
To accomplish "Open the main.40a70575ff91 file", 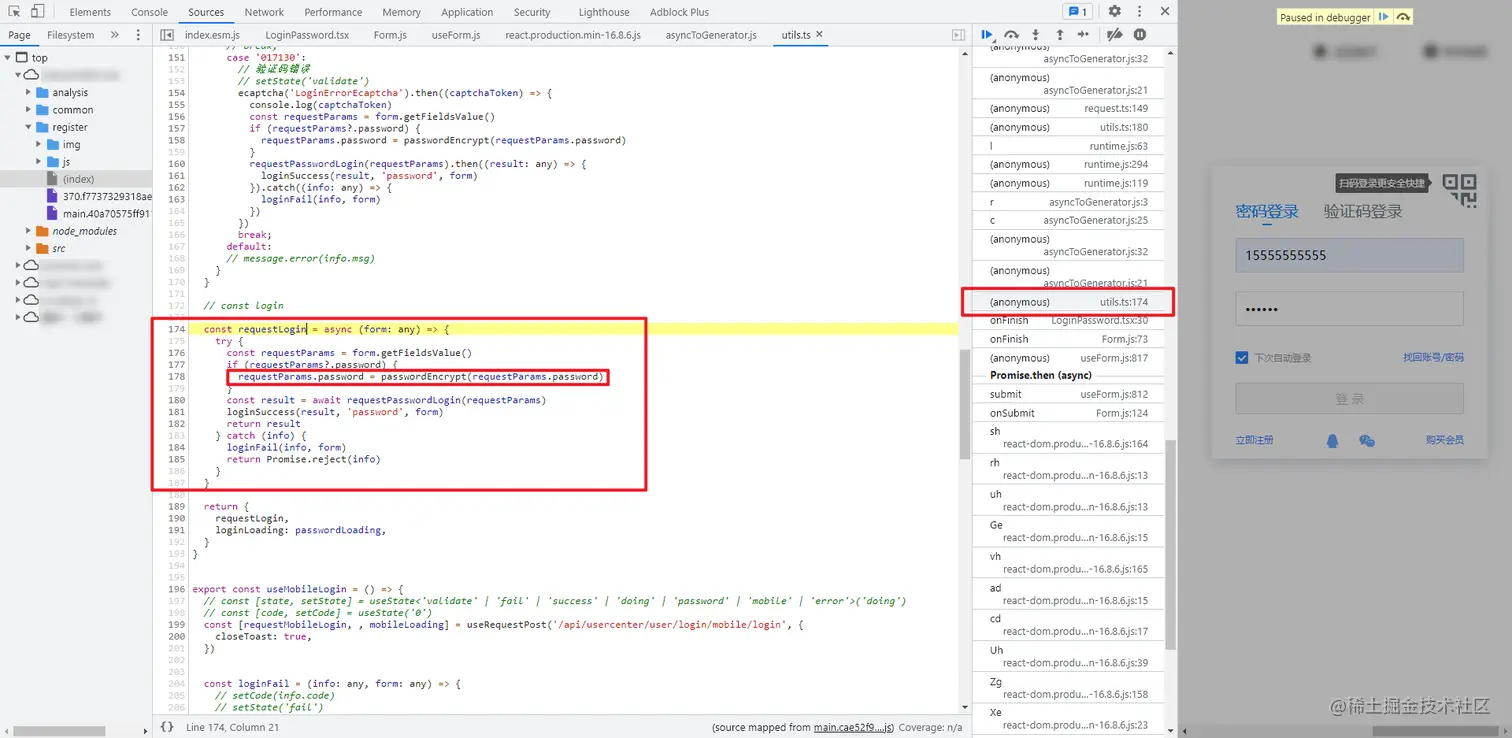I will click(106, 213).
